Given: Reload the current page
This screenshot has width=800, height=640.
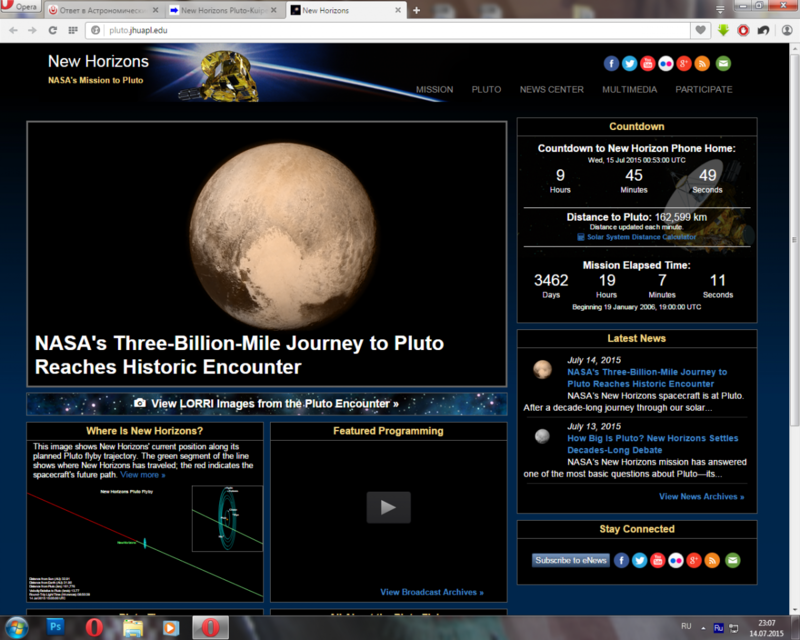Looking at the screenshot, I should pos(53,31).
